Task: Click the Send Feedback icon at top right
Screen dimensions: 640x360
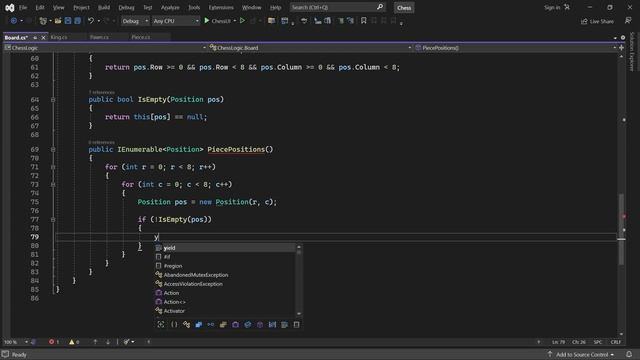Action: pos(628,21)
